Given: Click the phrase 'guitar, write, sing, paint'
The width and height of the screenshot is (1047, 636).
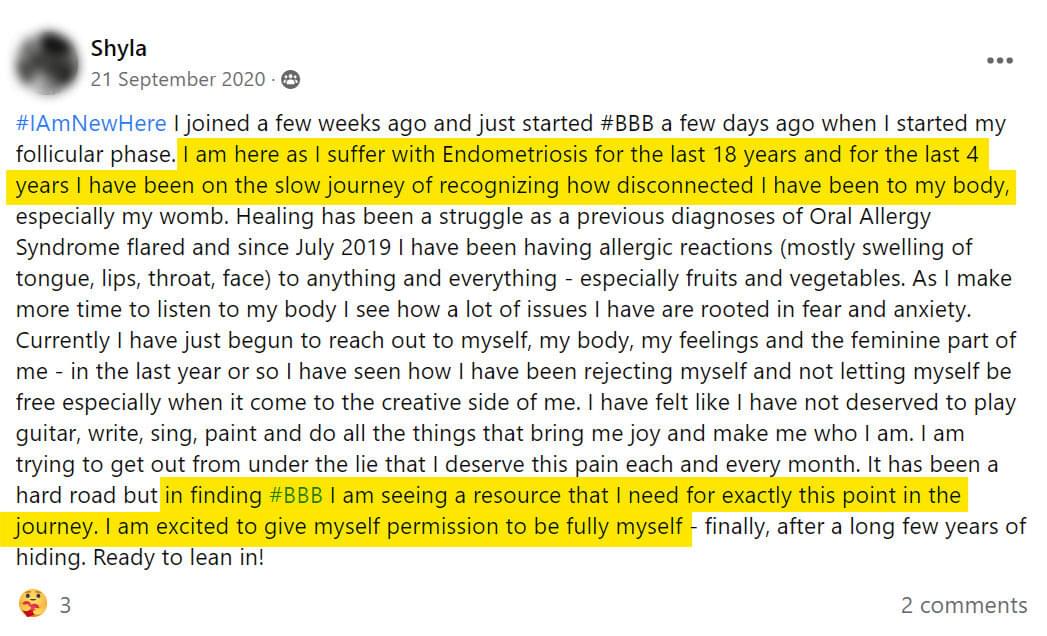Looking at the screenshot, I should tap(136, 434).
